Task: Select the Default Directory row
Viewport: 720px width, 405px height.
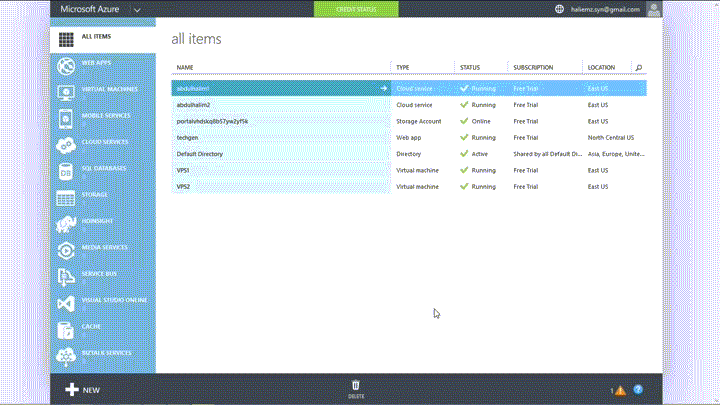Action: (x=409, y=154)
